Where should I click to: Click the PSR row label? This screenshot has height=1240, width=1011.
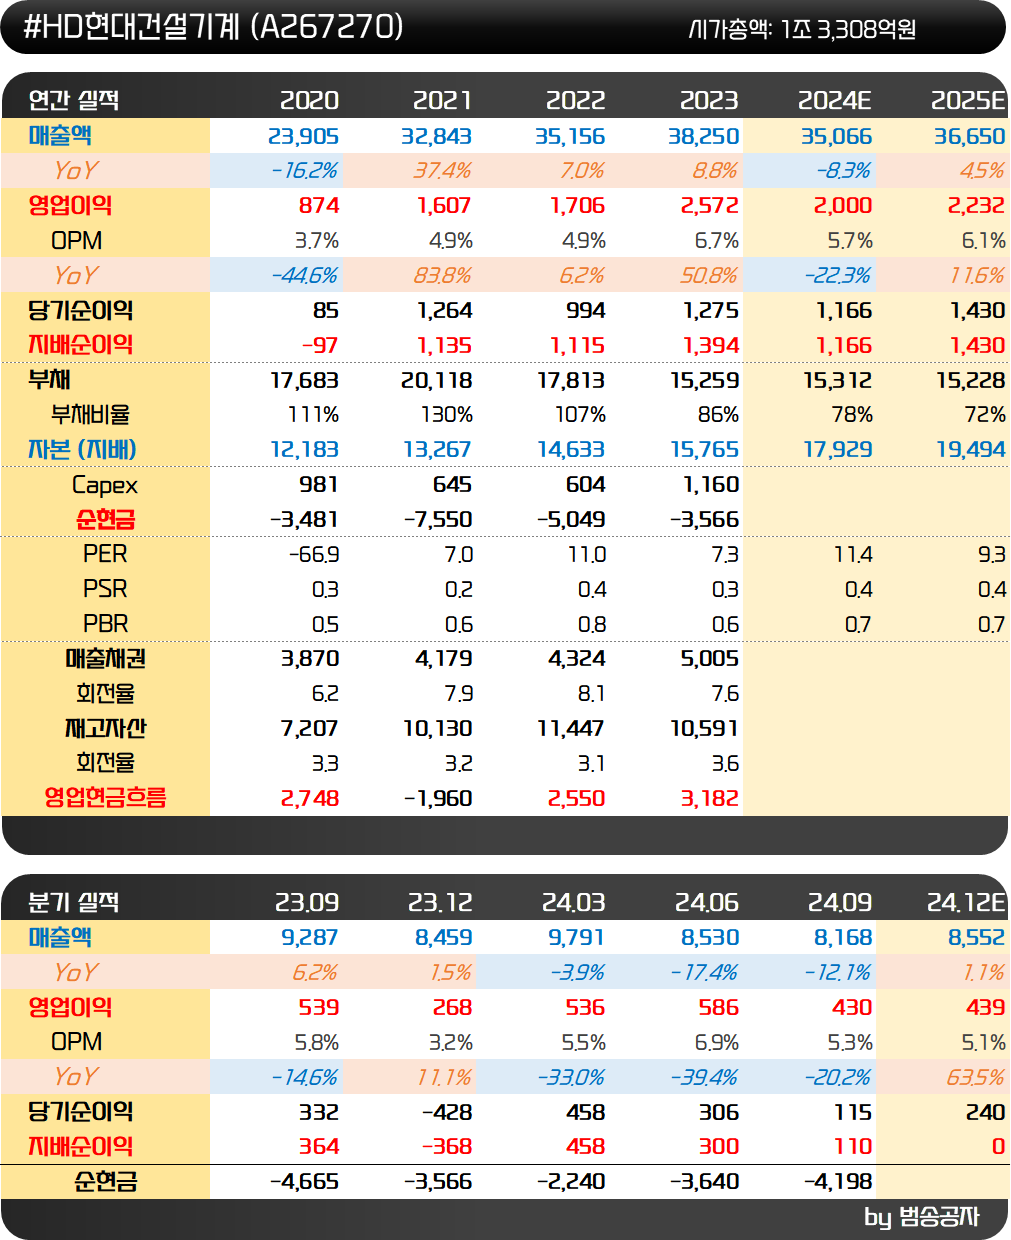coord(105,589)
